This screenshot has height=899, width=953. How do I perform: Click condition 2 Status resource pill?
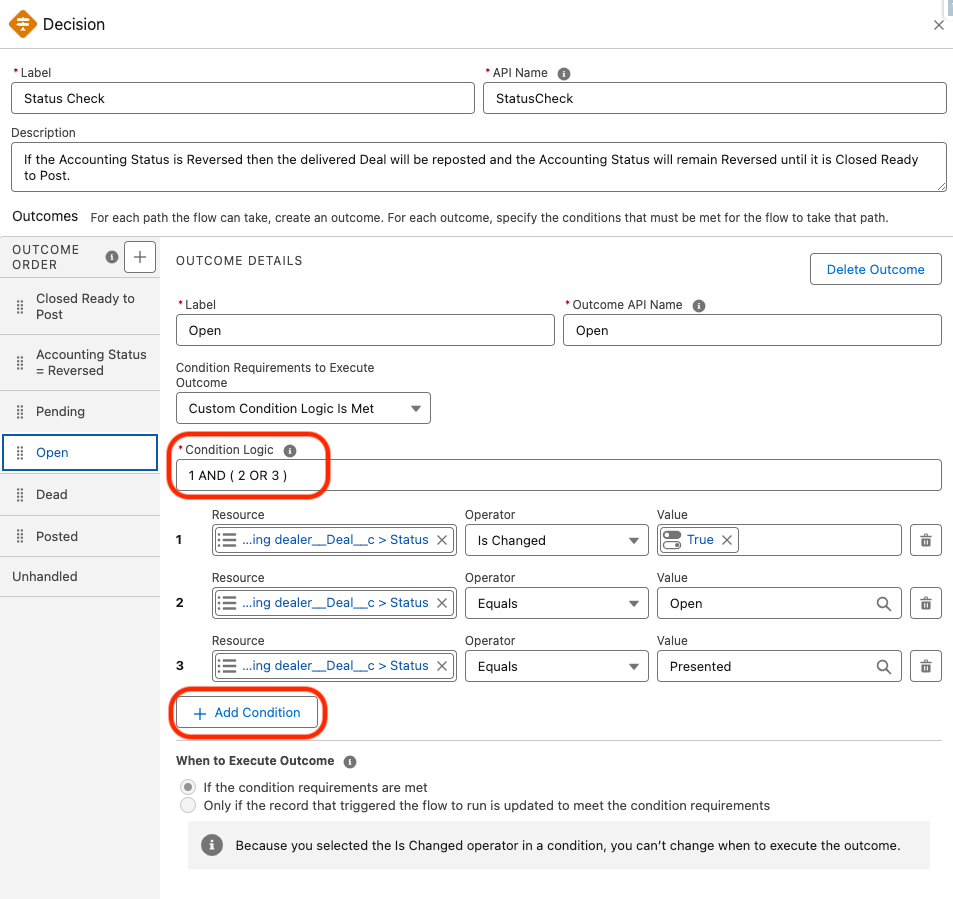coord(334,603)
